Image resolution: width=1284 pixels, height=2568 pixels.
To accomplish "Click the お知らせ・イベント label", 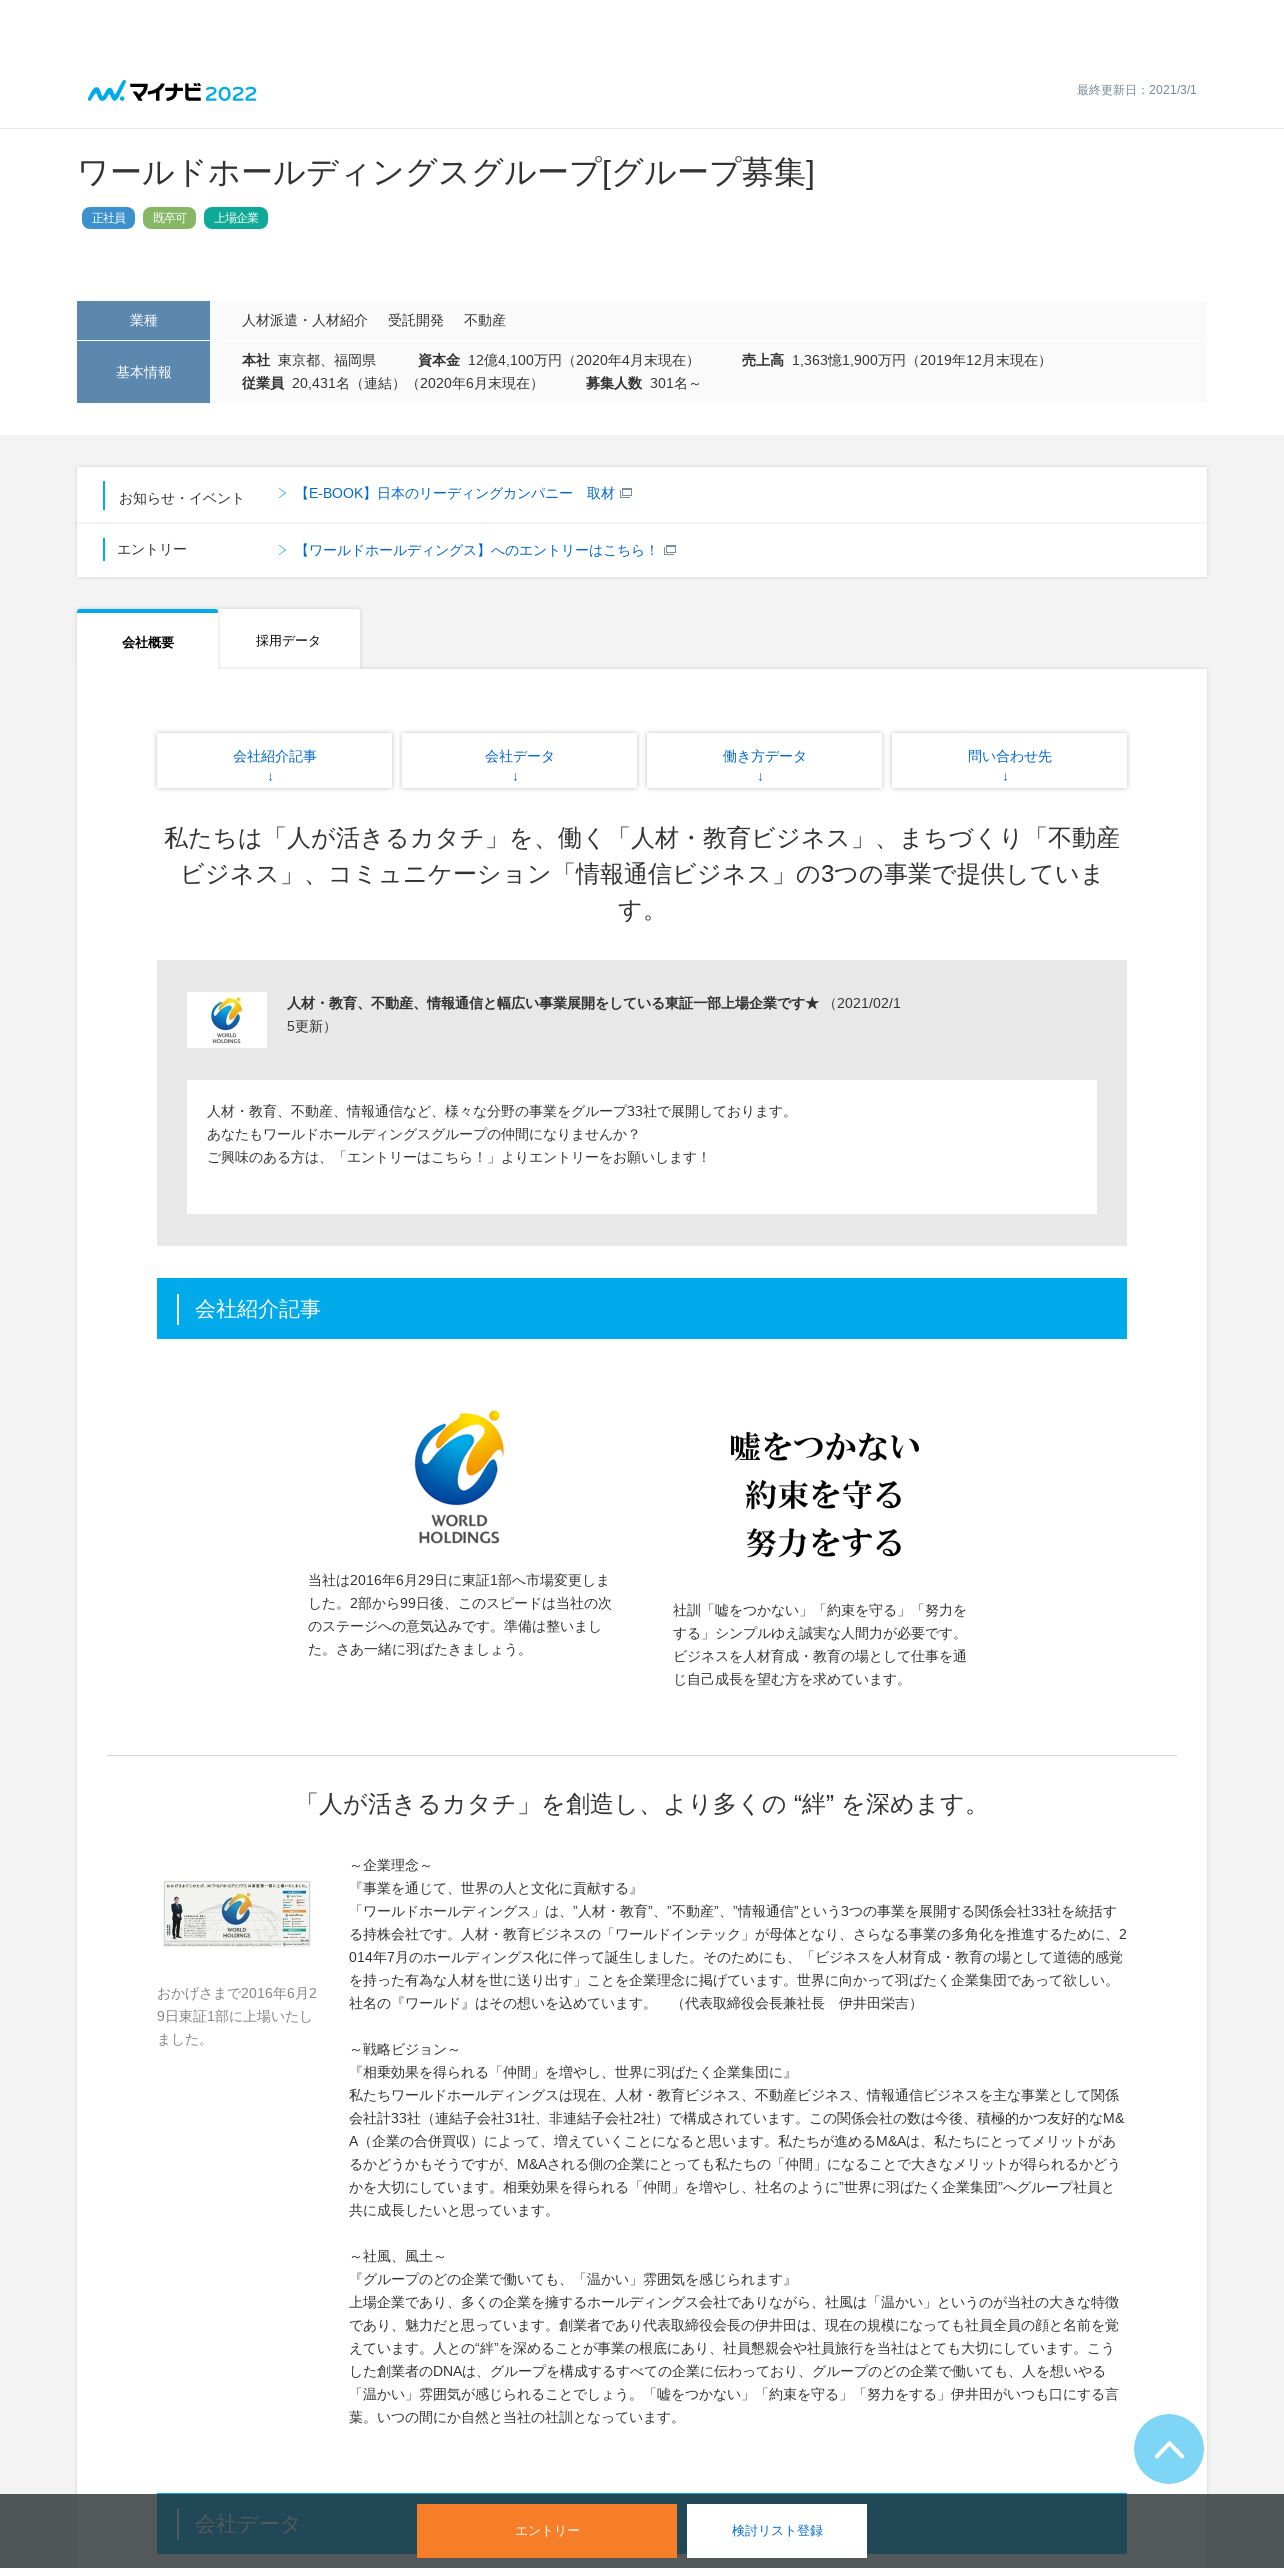I will [x=181, y=498].
